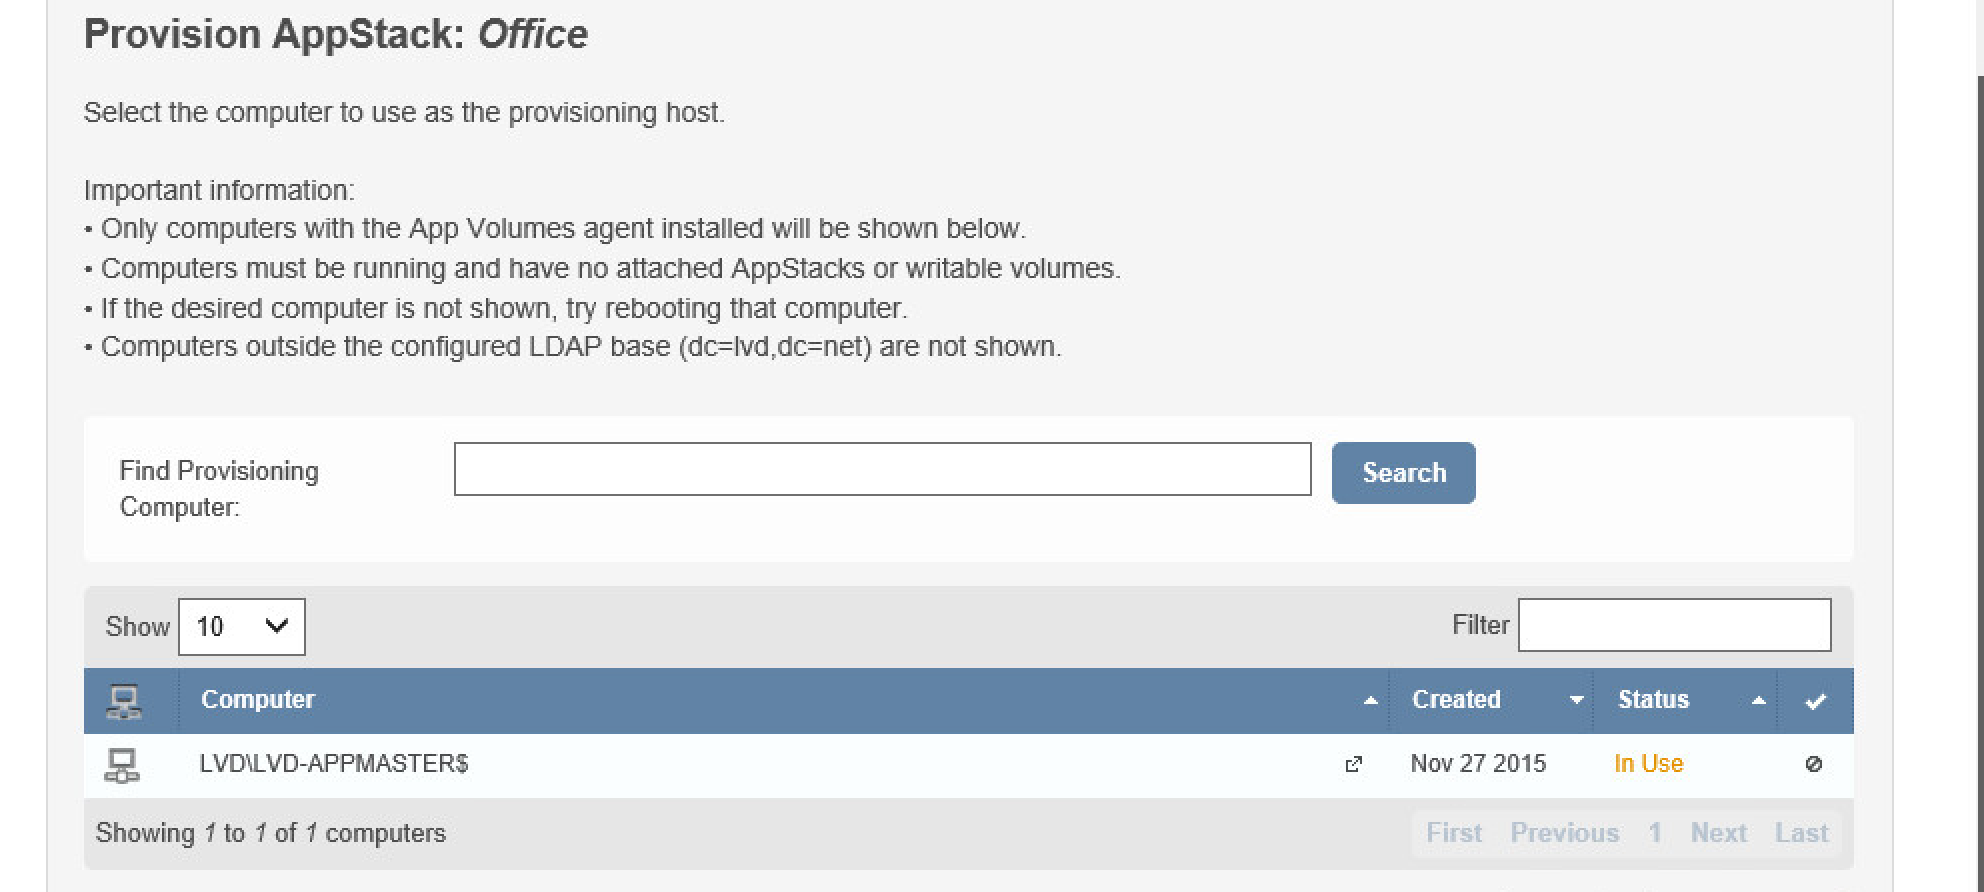Click the Created column sort arrow
The width and height of the screenshot is (1984, 892).
(x=1576, y=701)
